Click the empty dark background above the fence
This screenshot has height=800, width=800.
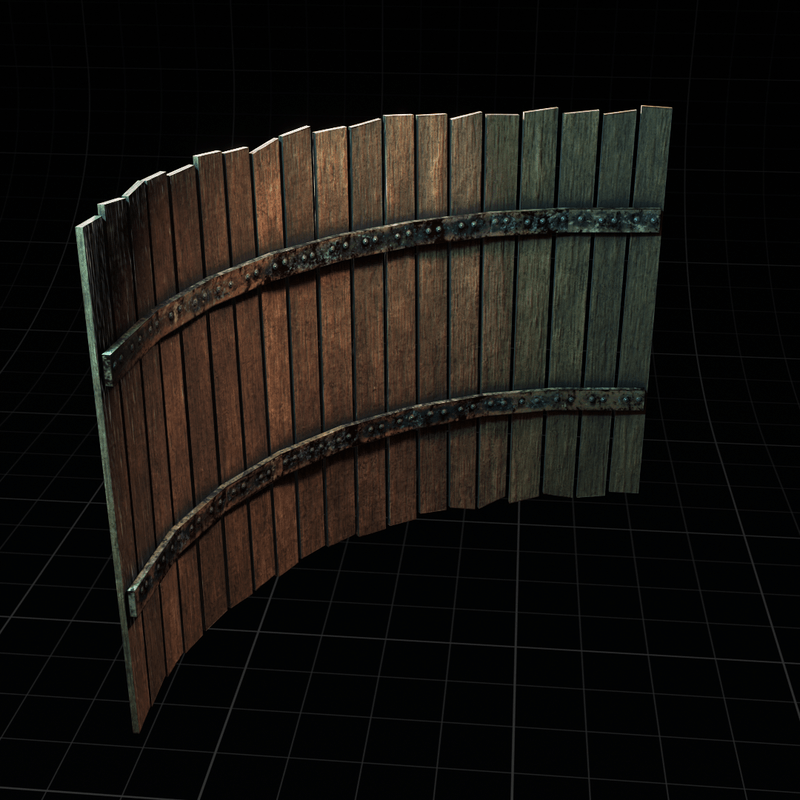point(400,50)
